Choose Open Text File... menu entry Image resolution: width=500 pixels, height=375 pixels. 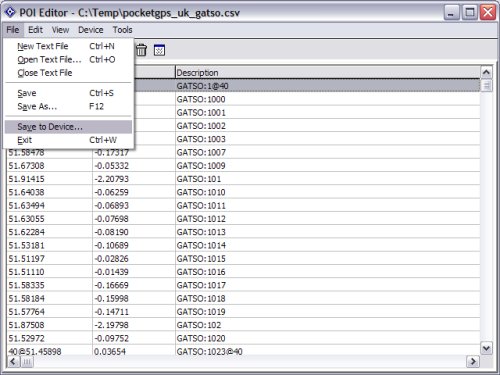(68, 59)
